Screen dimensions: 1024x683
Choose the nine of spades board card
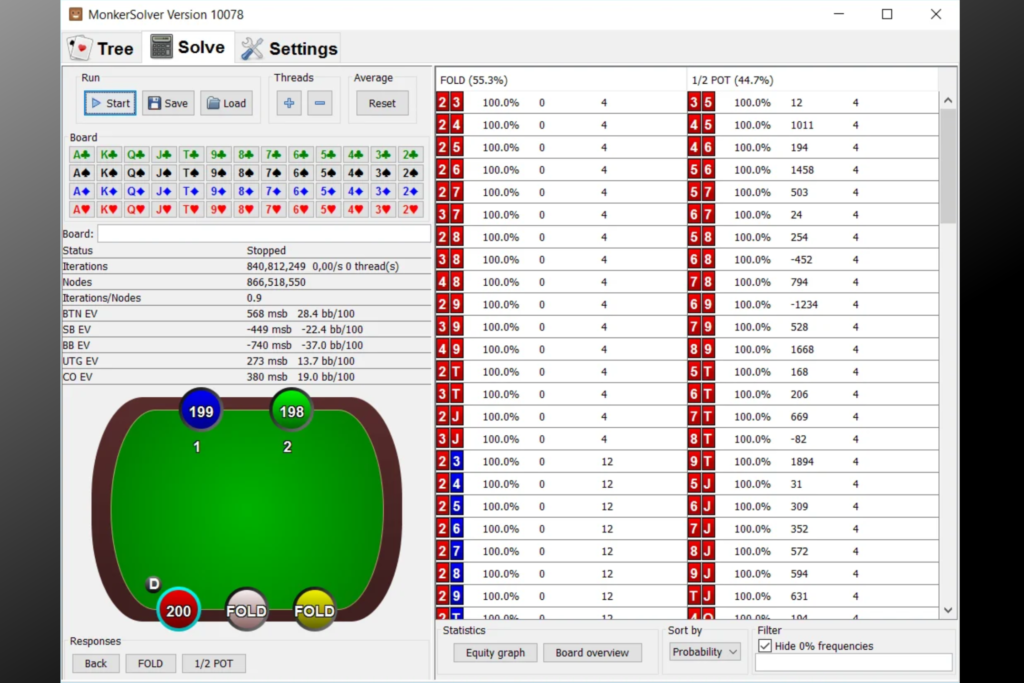click(218, 173)
